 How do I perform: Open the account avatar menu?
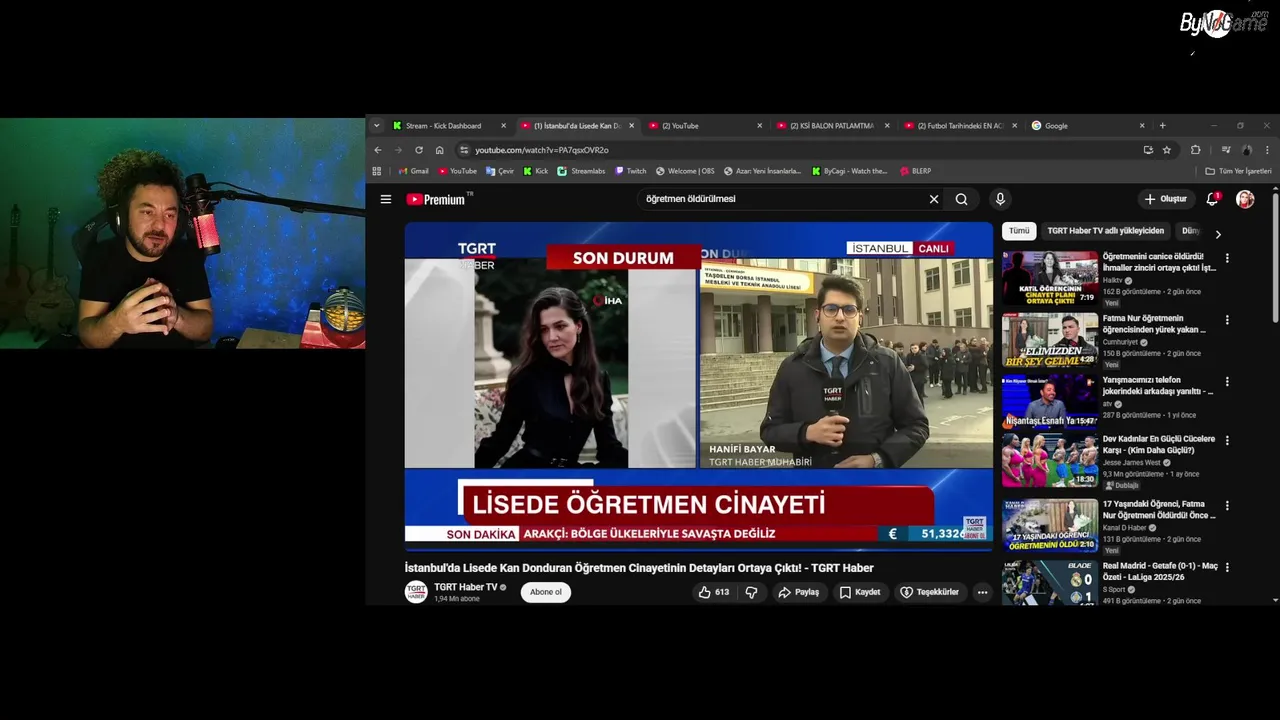pos(1245,199)
